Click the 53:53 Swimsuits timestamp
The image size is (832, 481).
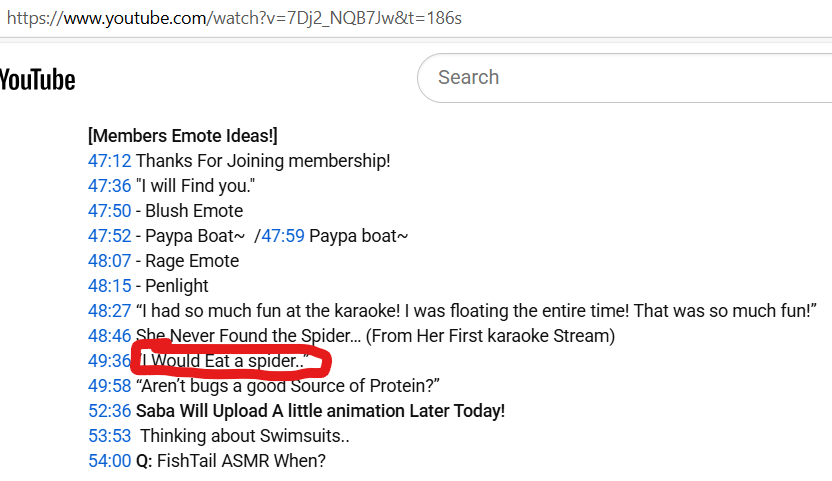pos(109,435)
